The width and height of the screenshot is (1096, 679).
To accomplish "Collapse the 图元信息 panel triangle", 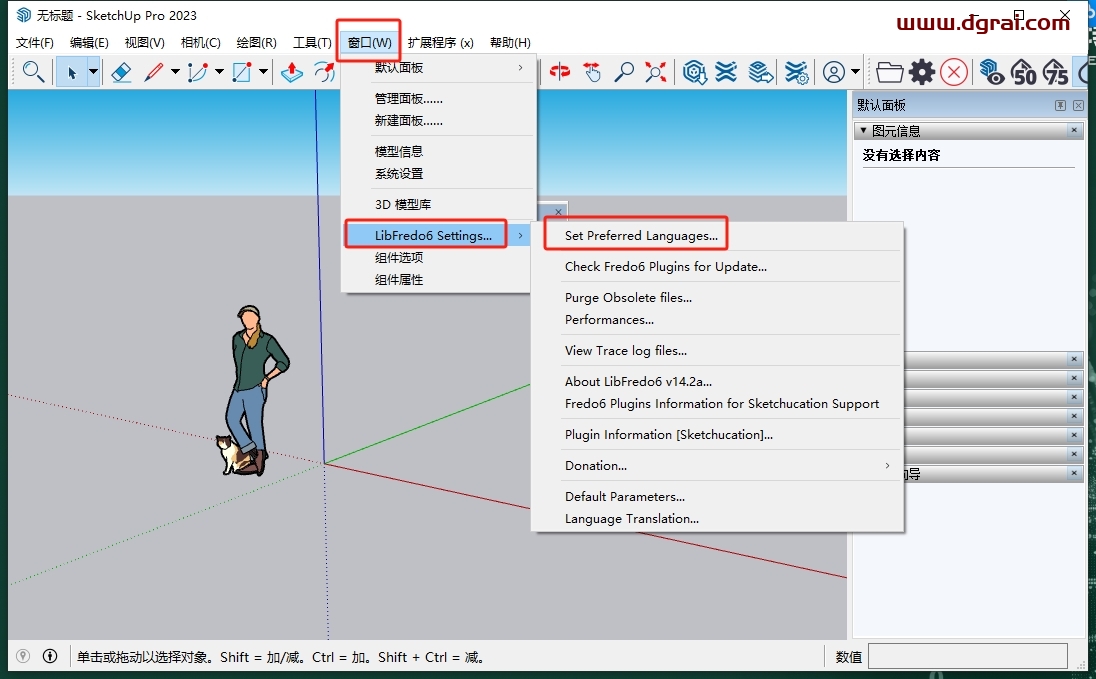I will pyautogui.click(x=863, y=131).
